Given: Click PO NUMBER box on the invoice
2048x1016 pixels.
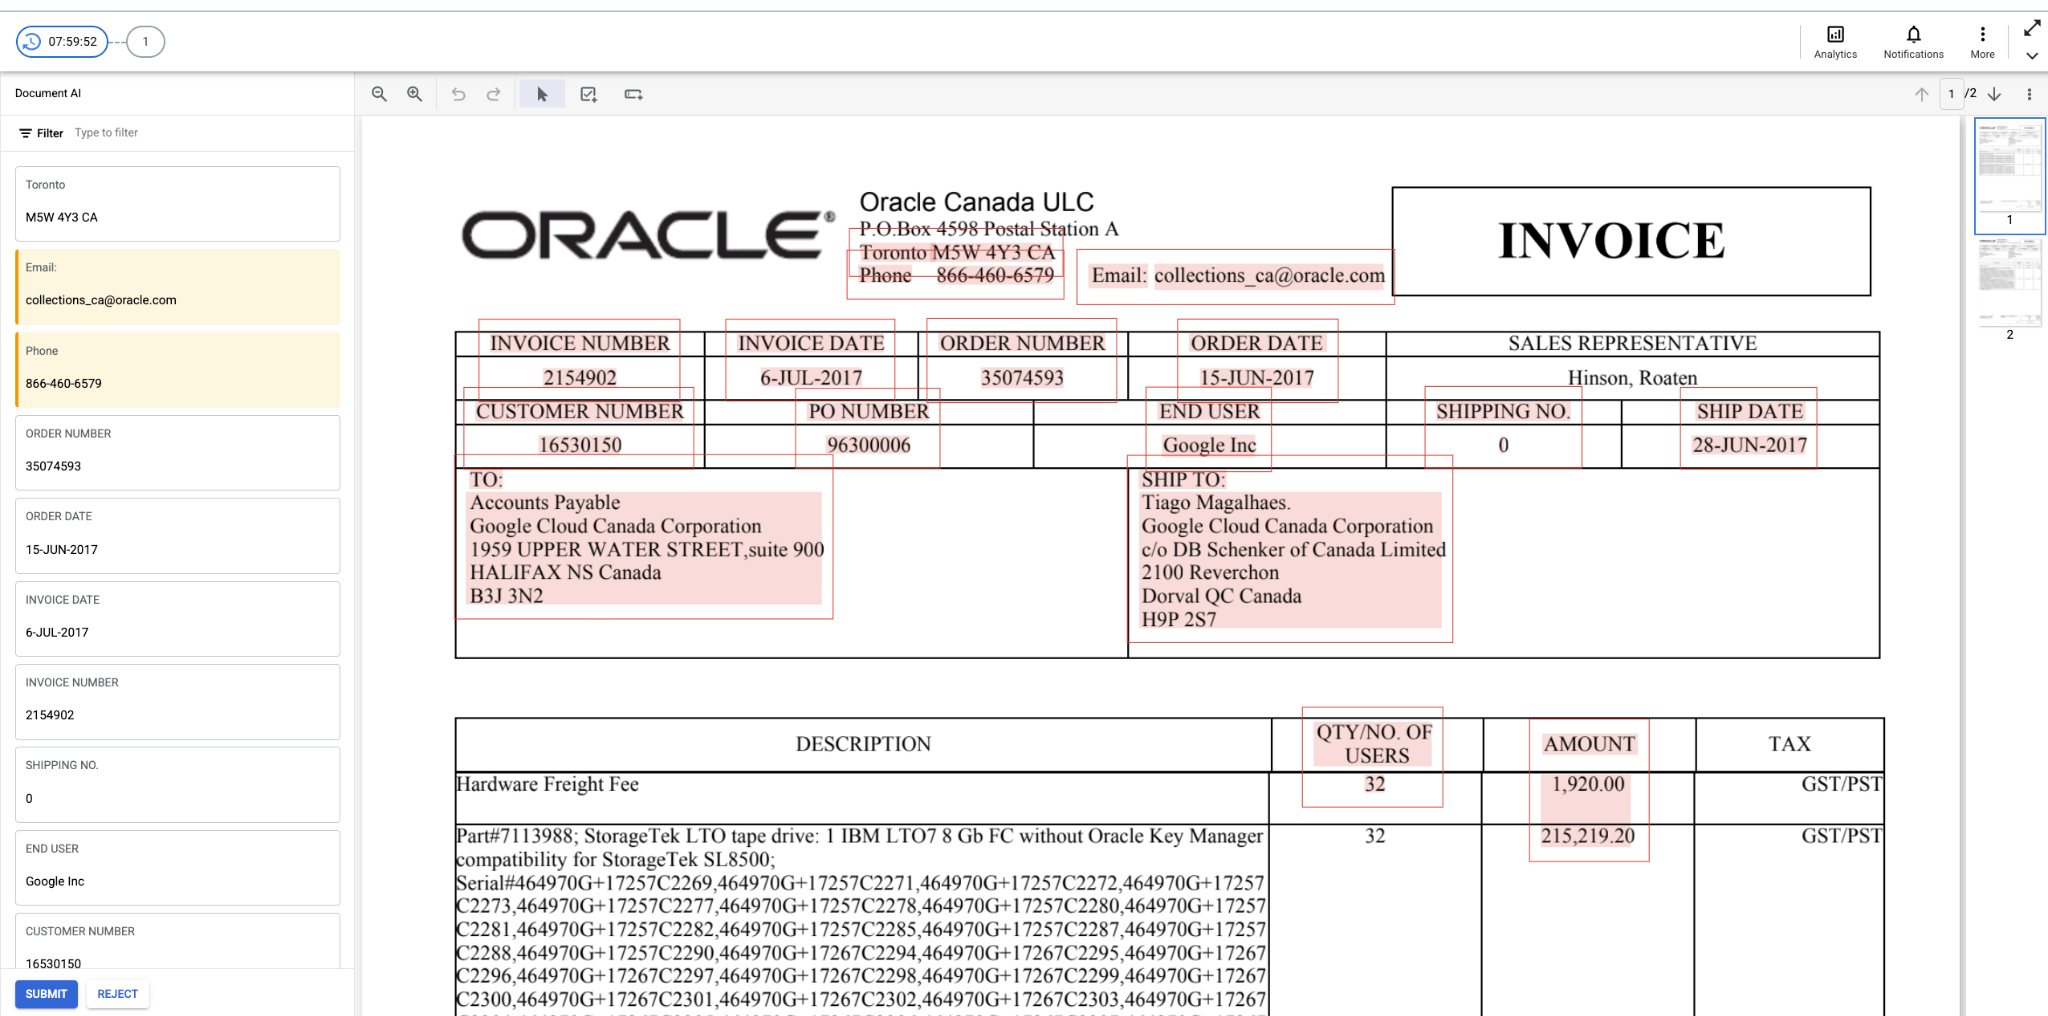Looking at the screenshot, I should coord(868,428).
